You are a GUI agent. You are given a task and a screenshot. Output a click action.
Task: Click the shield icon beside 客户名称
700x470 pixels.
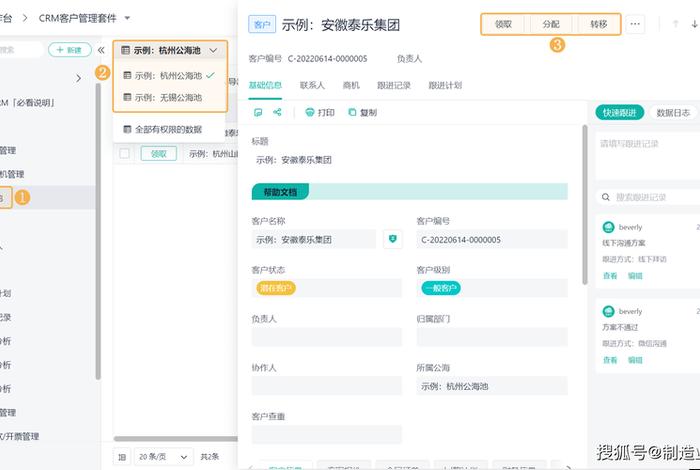[x=393, y=239]
